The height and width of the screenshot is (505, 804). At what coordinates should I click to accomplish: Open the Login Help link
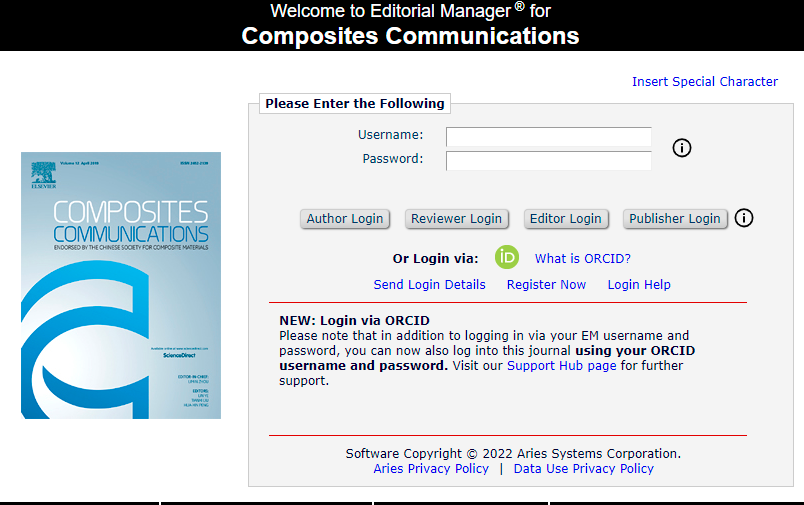pos(639,285)
